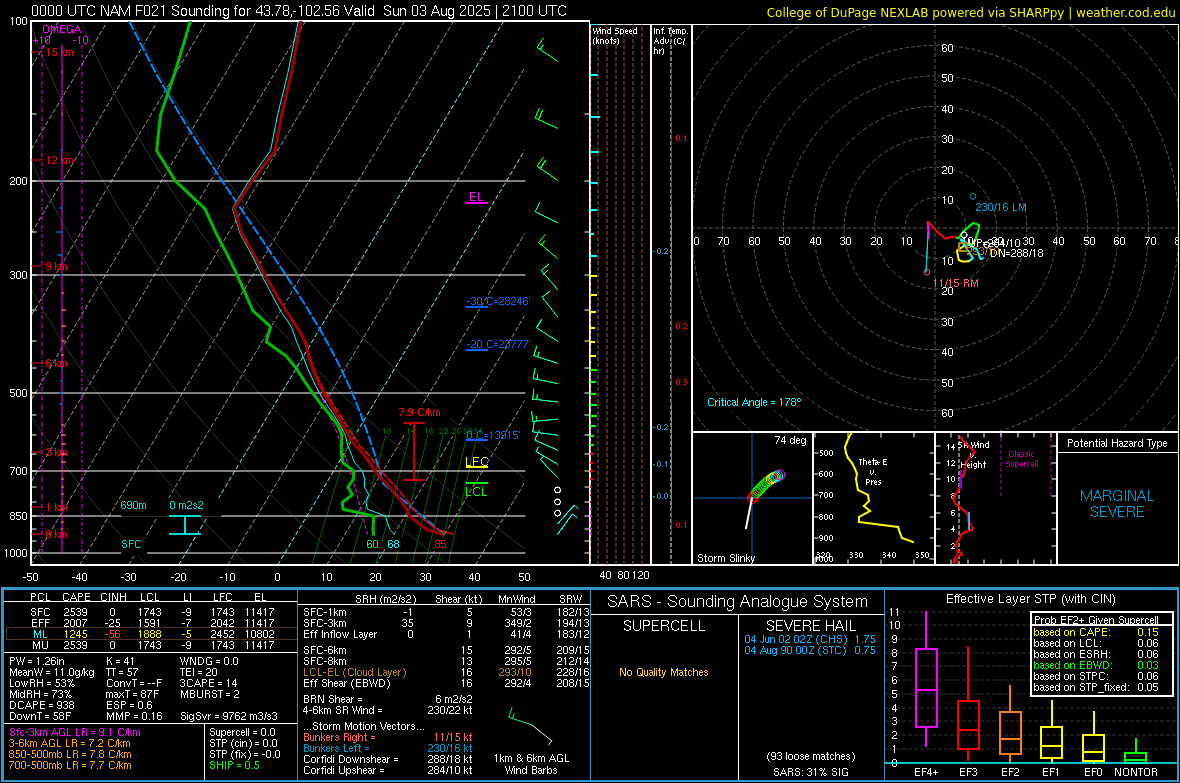The height and width of the screenshot is (783, 1180).
Task: Select the '15 km' height marker
Action: [x=59, y=53]
